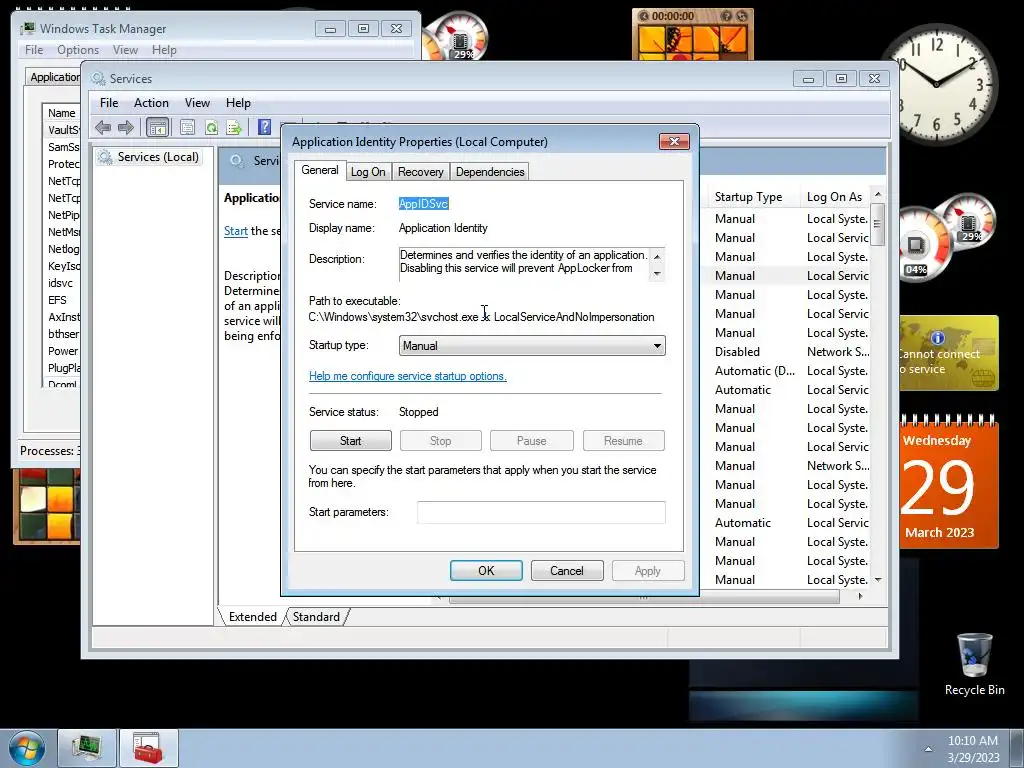Open the File menu in the Services window
Image resolution: width=1024 pixels, height=768 pixels.
pos(109,103)
